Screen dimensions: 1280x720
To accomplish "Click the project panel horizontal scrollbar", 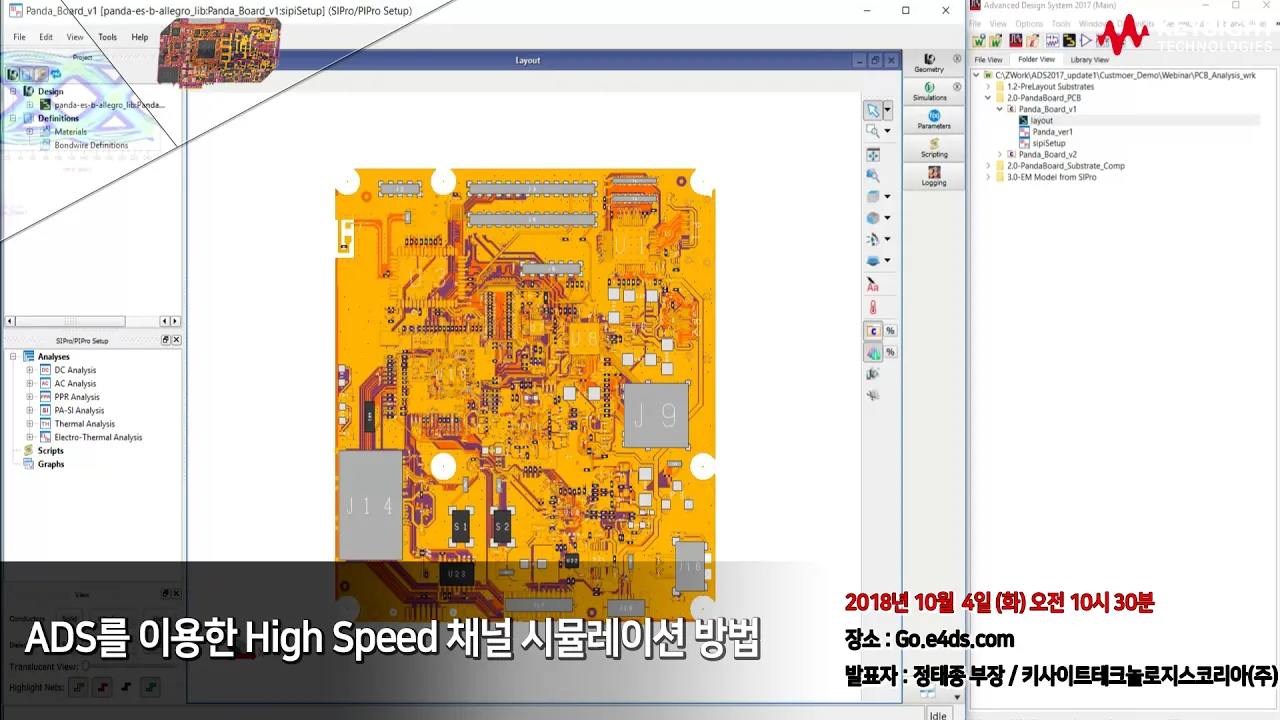I will point(70,321).
